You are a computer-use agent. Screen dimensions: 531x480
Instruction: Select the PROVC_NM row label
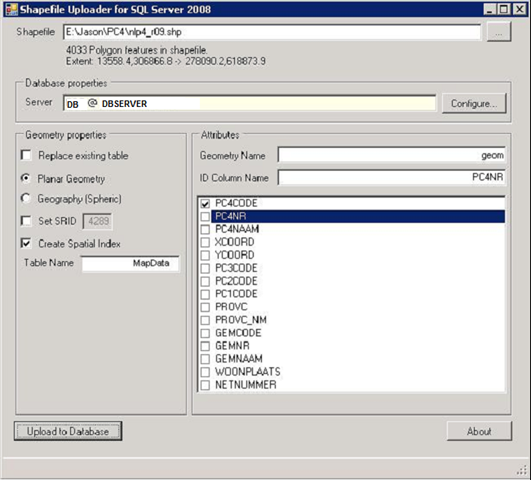pos(241,320)
